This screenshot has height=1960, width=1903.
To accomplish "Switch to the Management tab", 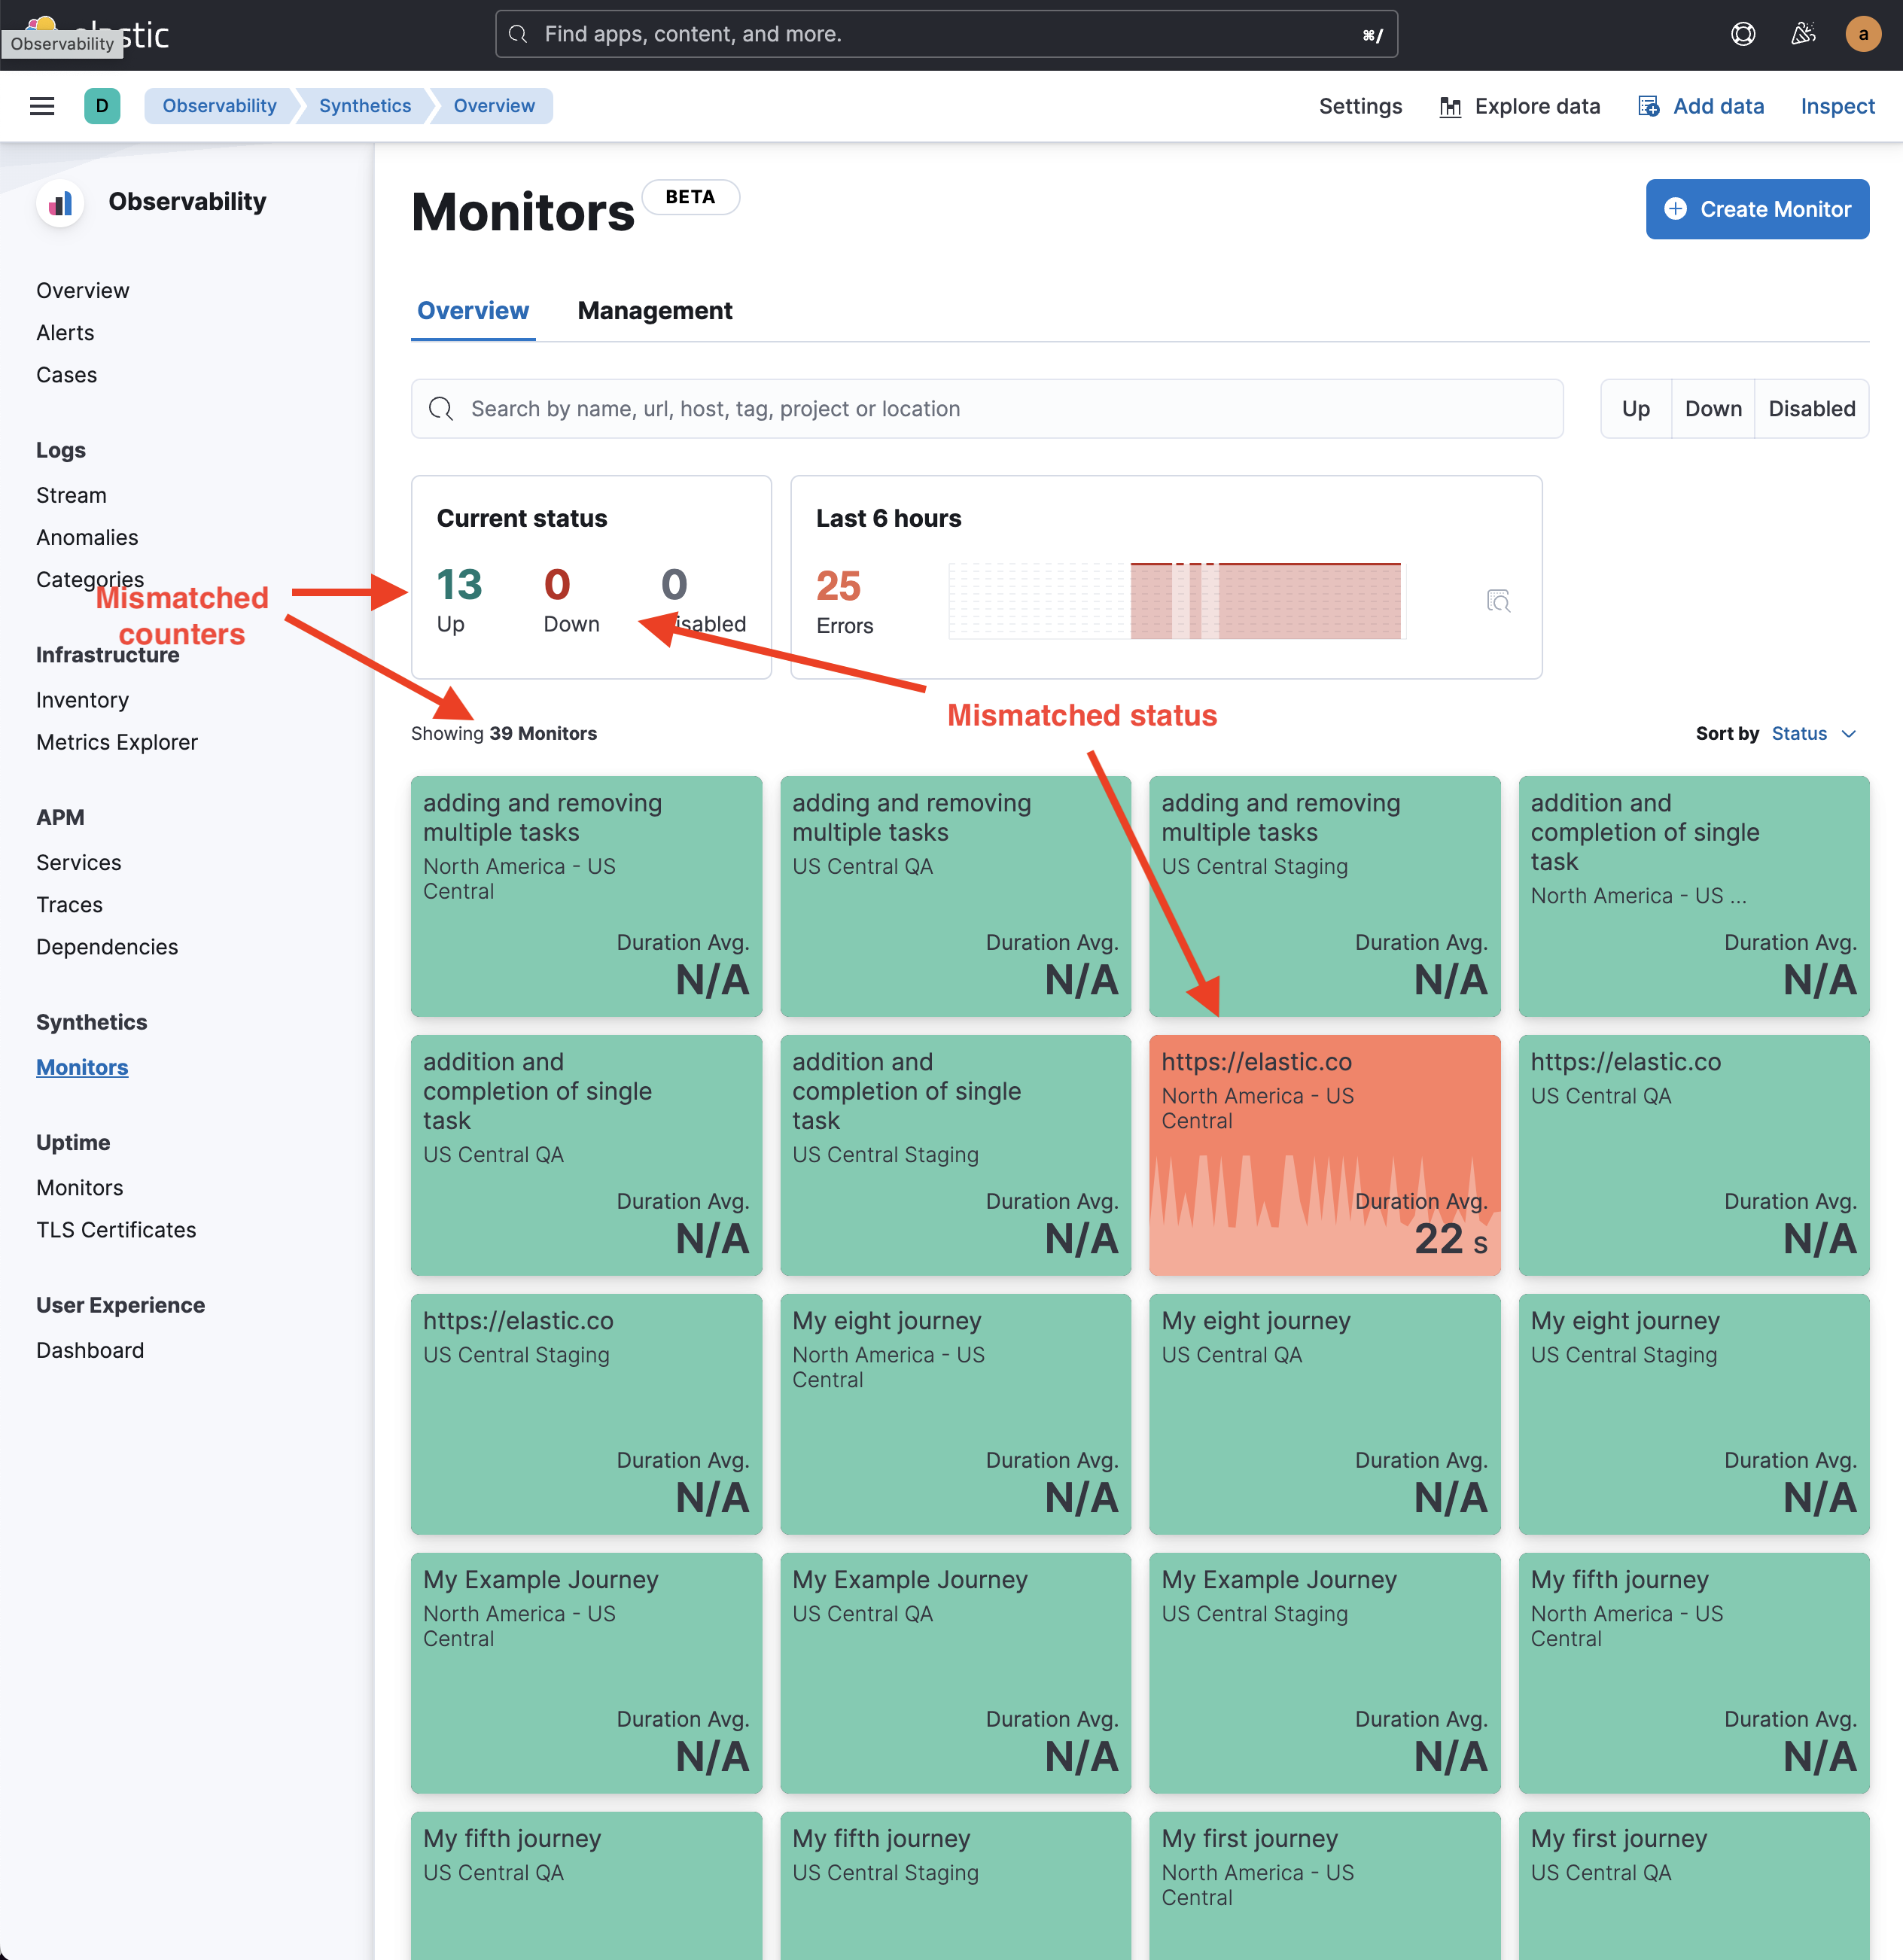I will point(654,311).
